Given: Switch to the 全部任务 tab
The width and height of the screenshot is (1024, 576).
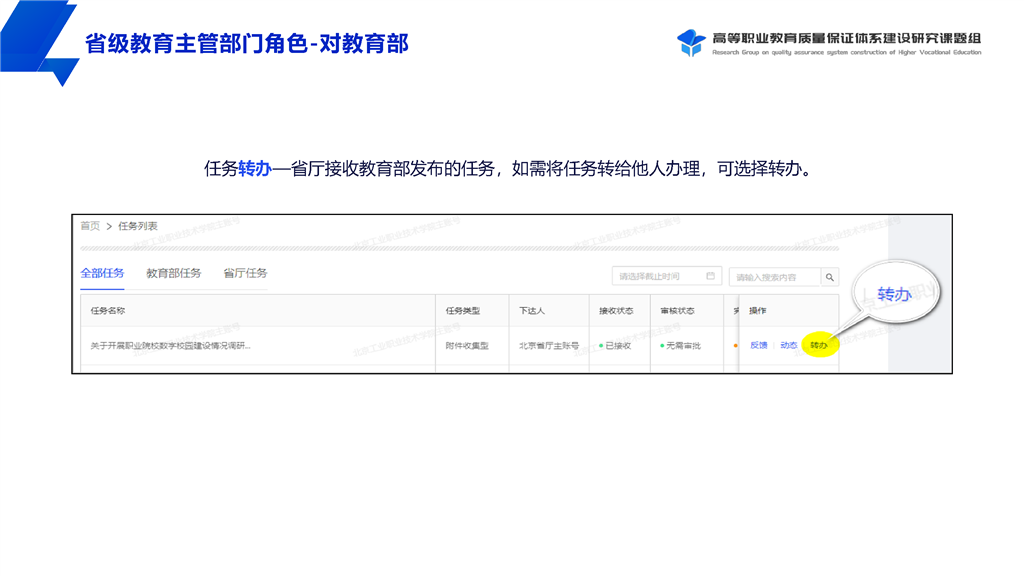Looking at the screenshot, I should (102, 273).
